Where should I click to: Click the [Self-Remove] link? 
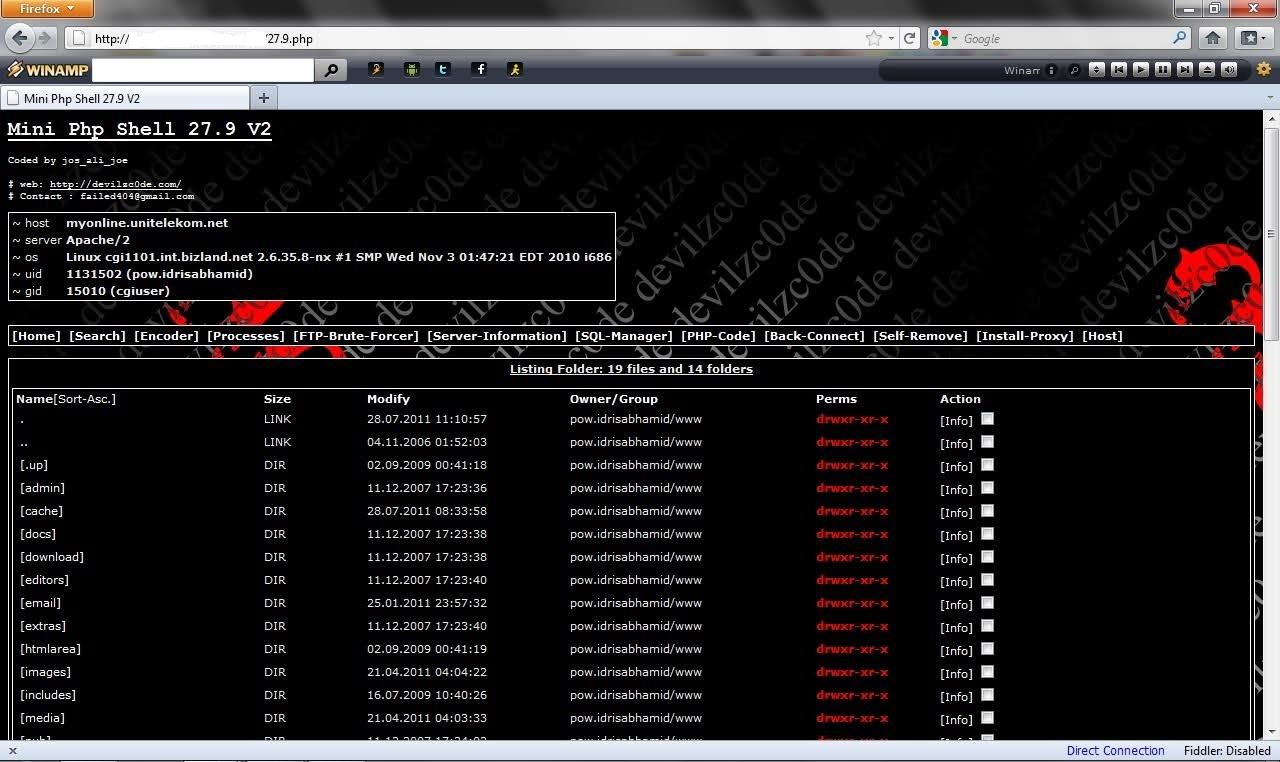(x=920, y=336)
